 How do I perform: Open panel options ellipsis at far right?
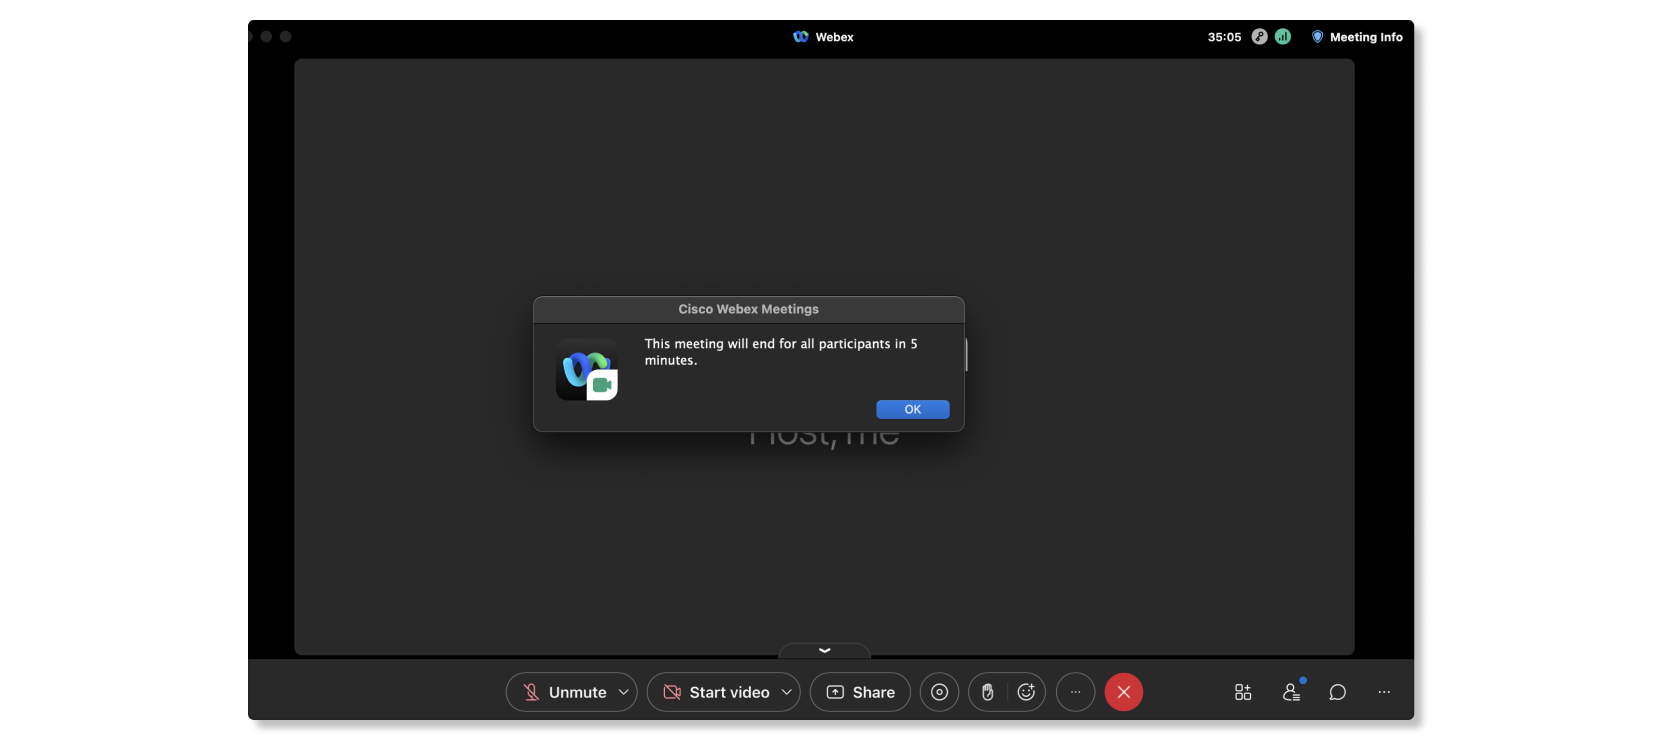[1384, 692]
